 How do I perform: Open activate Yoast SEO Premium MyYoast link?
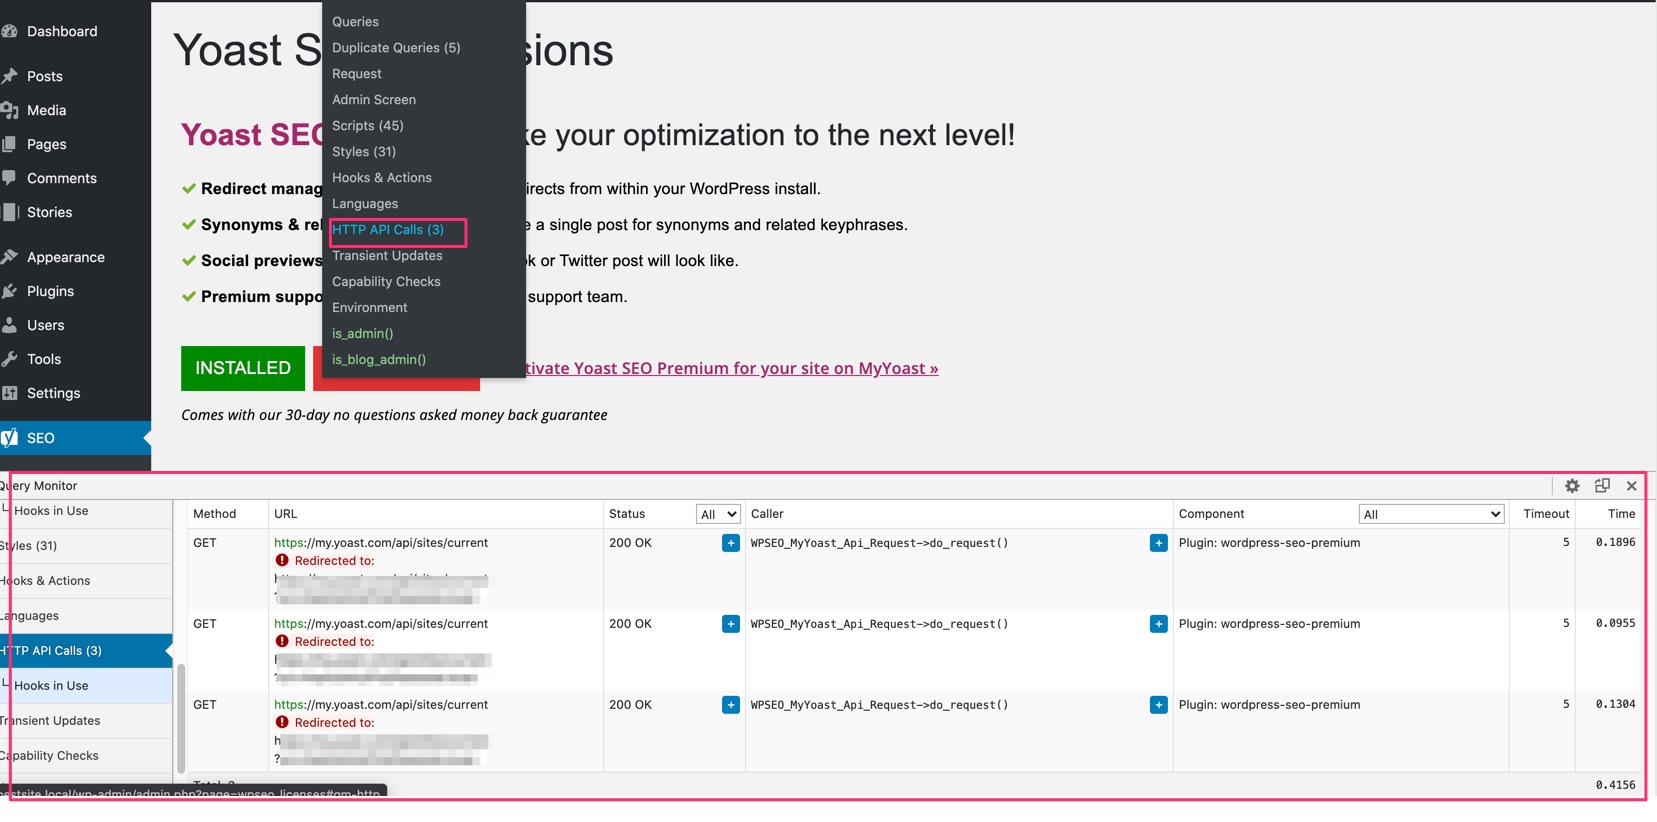732,368
